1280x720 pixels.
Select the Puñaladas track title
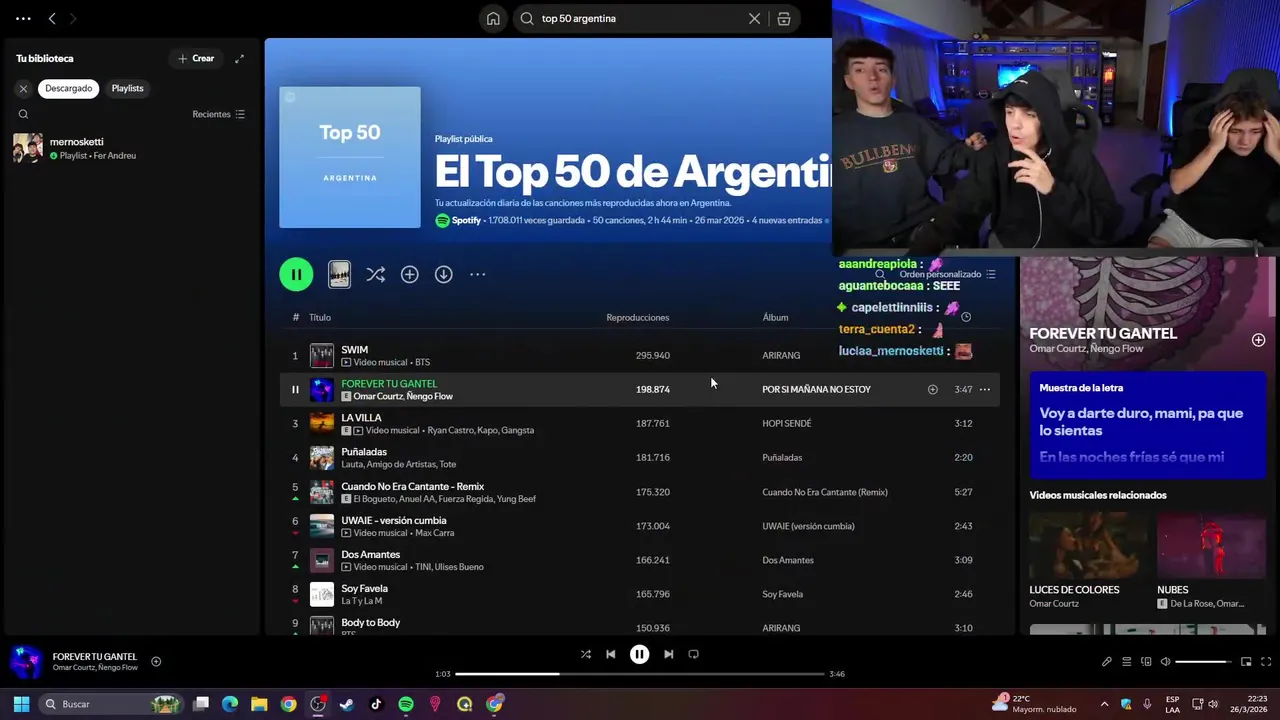pos(364,451)
